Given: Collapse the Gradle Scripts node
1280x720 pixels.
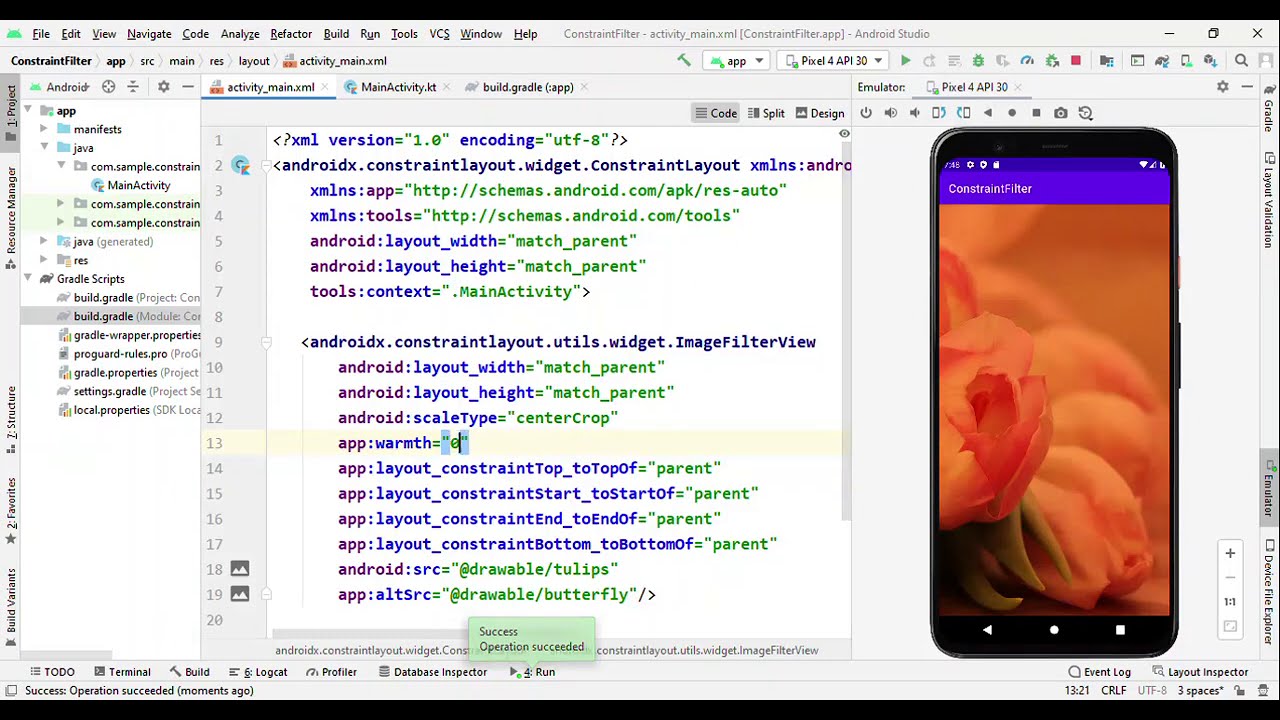Looking at the screenshot, I should (28, 279).
